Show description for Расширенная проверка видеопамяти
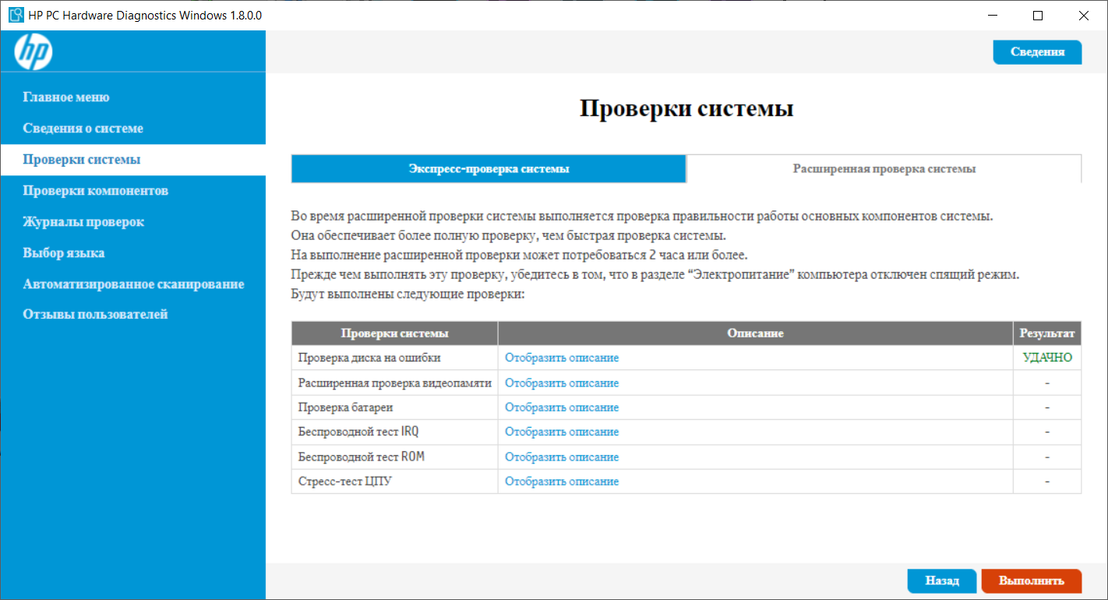This screenshot has width=1108, height=600. point(562,382)
